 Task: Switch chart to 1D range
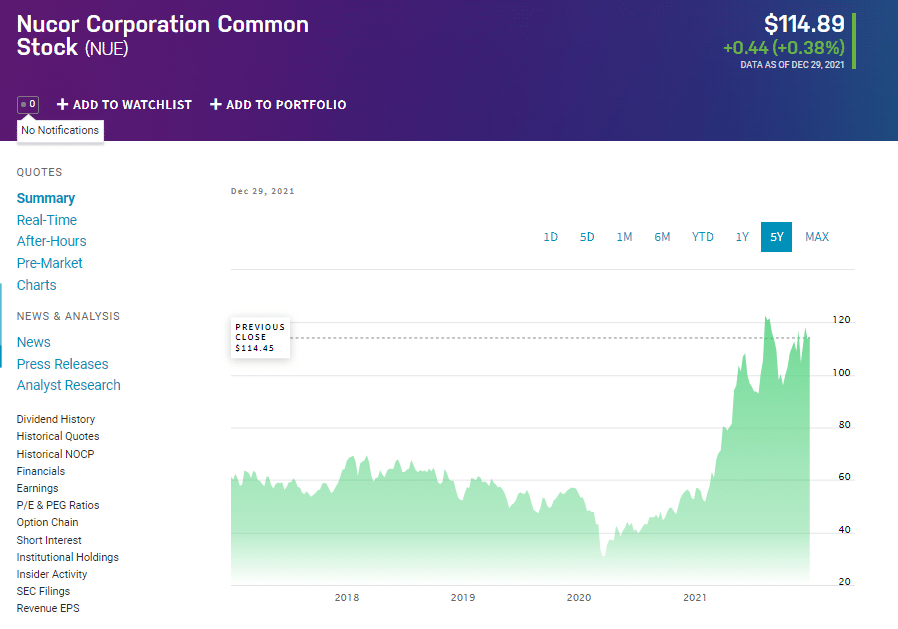(550, 237)
